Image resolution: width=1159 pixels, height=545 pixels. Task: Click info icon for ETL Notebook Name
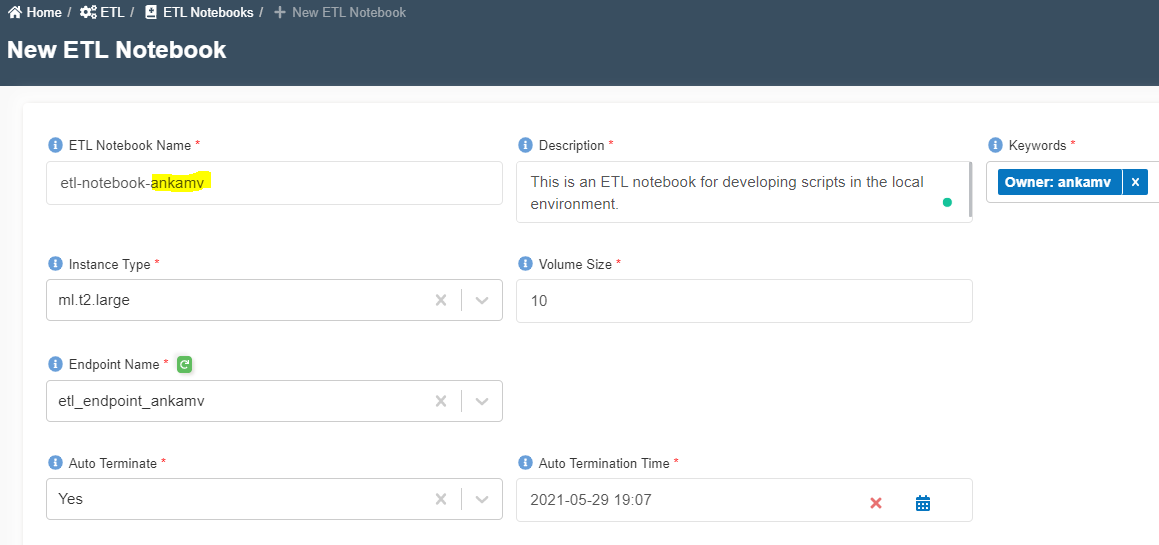pyautogui.click(x=55, y=145)
